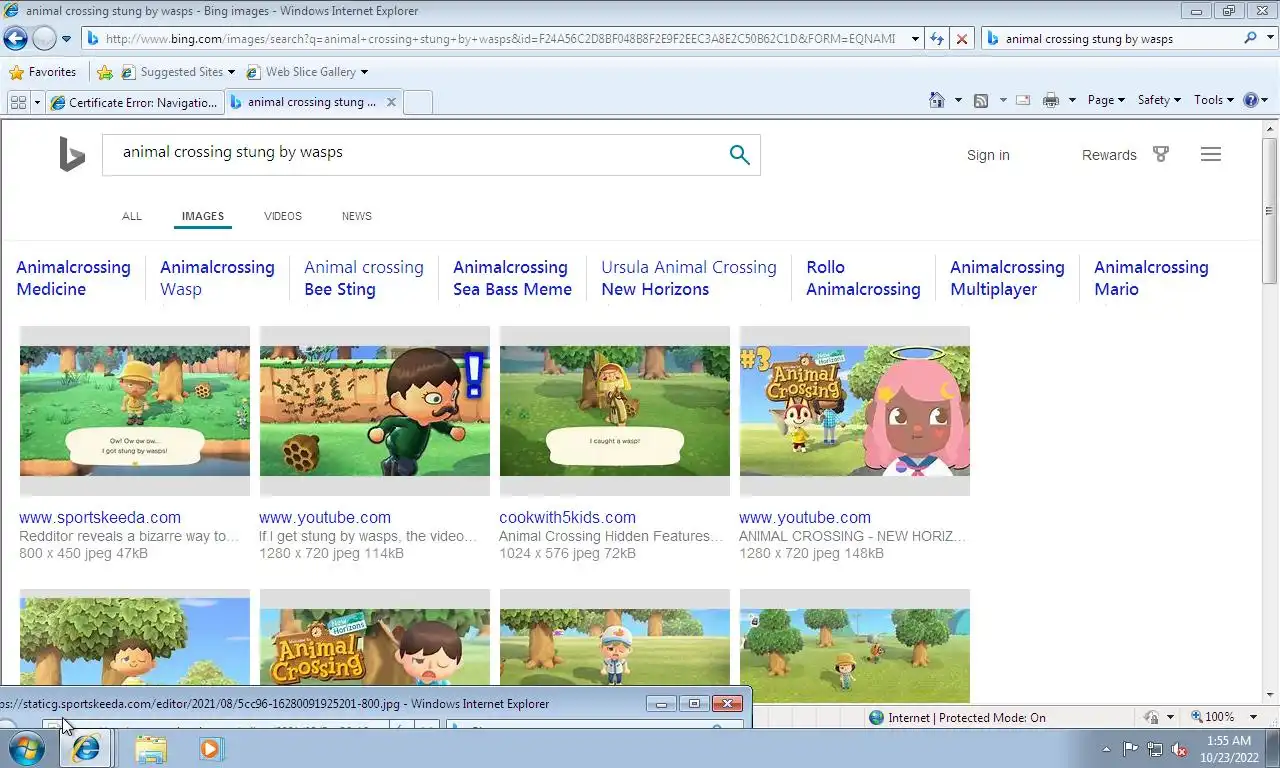This screenshot has height=768, width=1280.
Task: Click the Rewards trophy icon
Action: coord(1161,154)
